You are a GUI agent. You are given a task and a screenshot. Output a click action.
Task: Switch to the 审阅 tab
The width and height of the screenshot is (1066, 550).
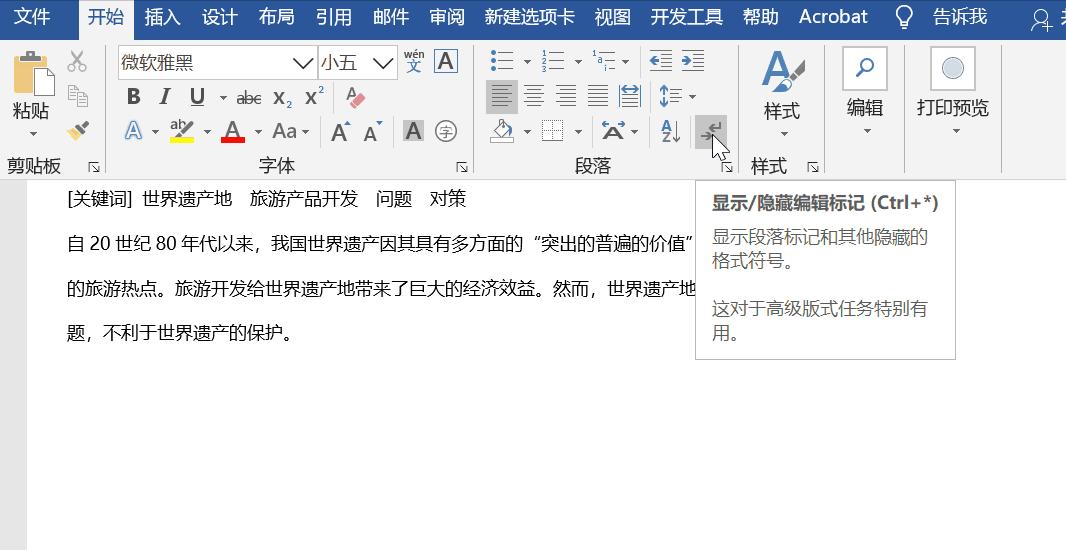point(447,16)
